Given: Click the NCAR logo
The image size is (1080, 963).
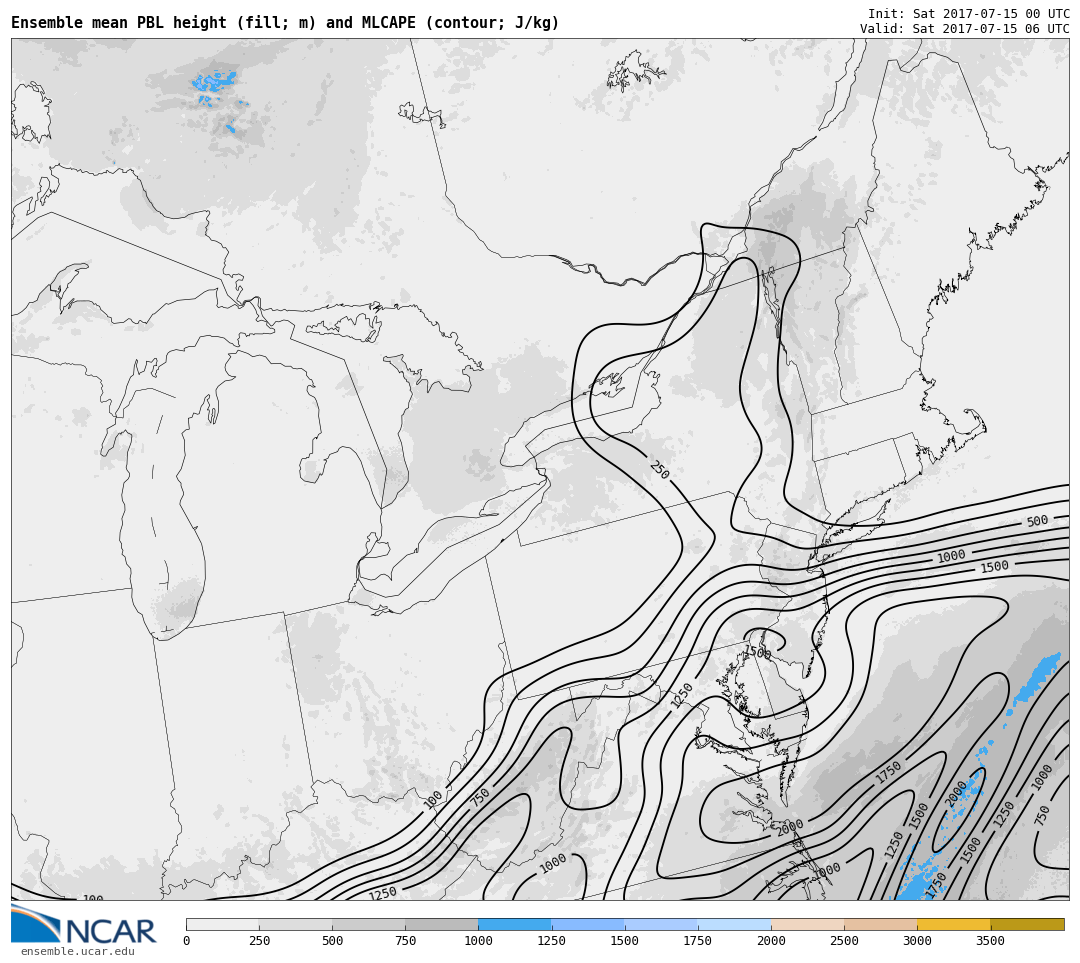Looking at the screenshot, I should (x=84, y=924).
